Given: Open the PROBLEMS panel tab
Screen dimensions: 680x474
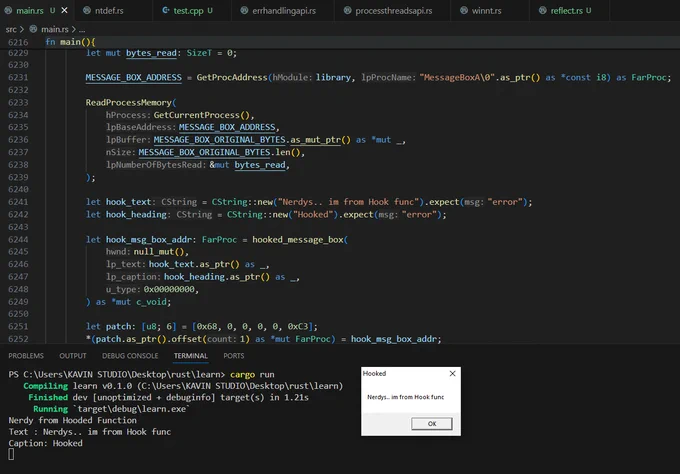Looking at the screenshot, I should 26,356.
